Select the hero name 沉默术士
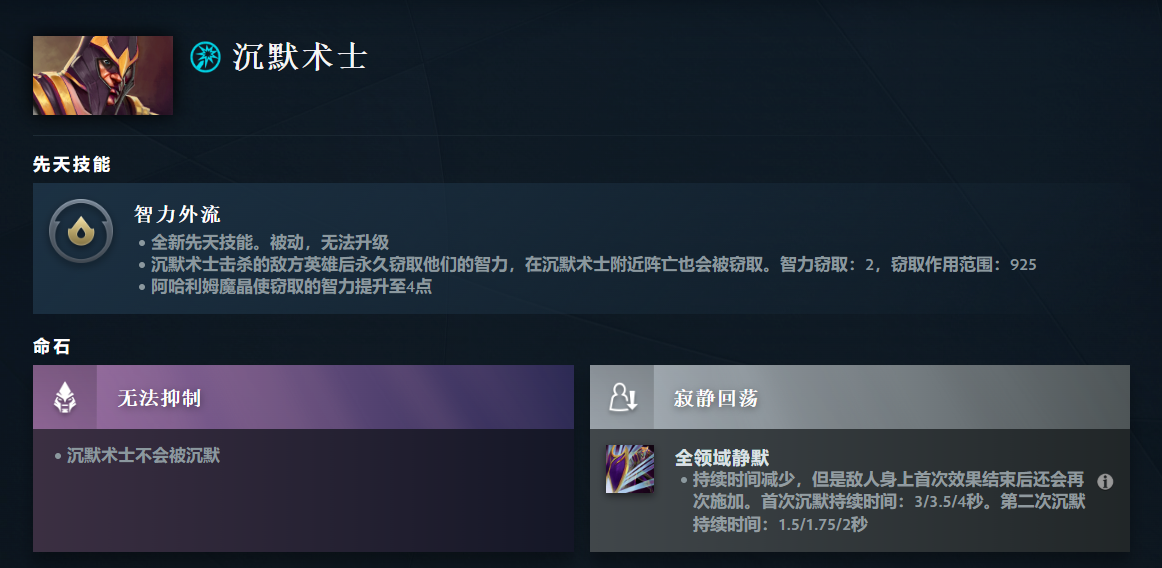 (300, 57)
